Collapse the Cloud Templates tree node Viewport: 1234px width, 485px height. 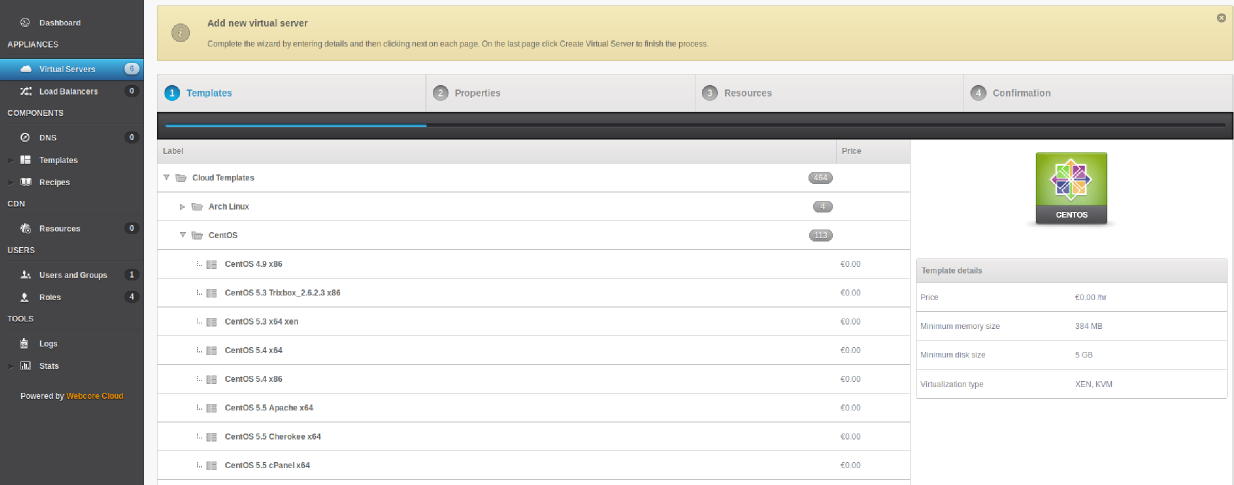coord(166,178)
